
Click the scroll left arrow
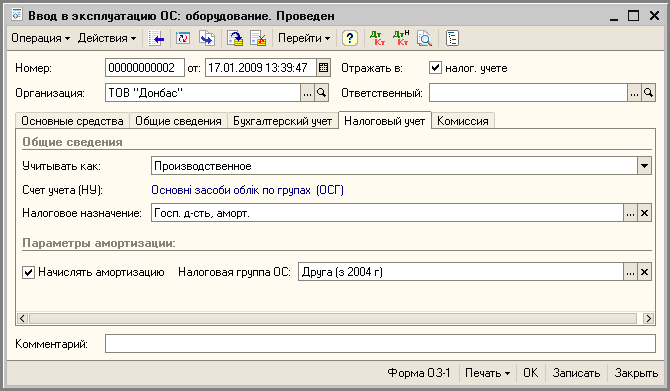[x=23, y=318]
